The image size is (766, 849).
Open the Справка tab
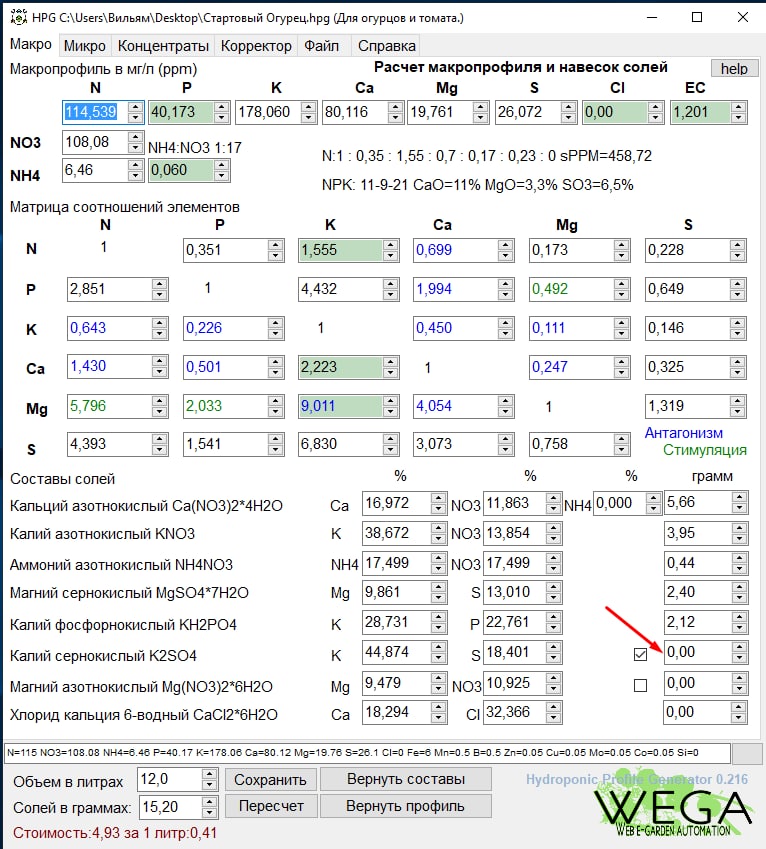[387, 46]
